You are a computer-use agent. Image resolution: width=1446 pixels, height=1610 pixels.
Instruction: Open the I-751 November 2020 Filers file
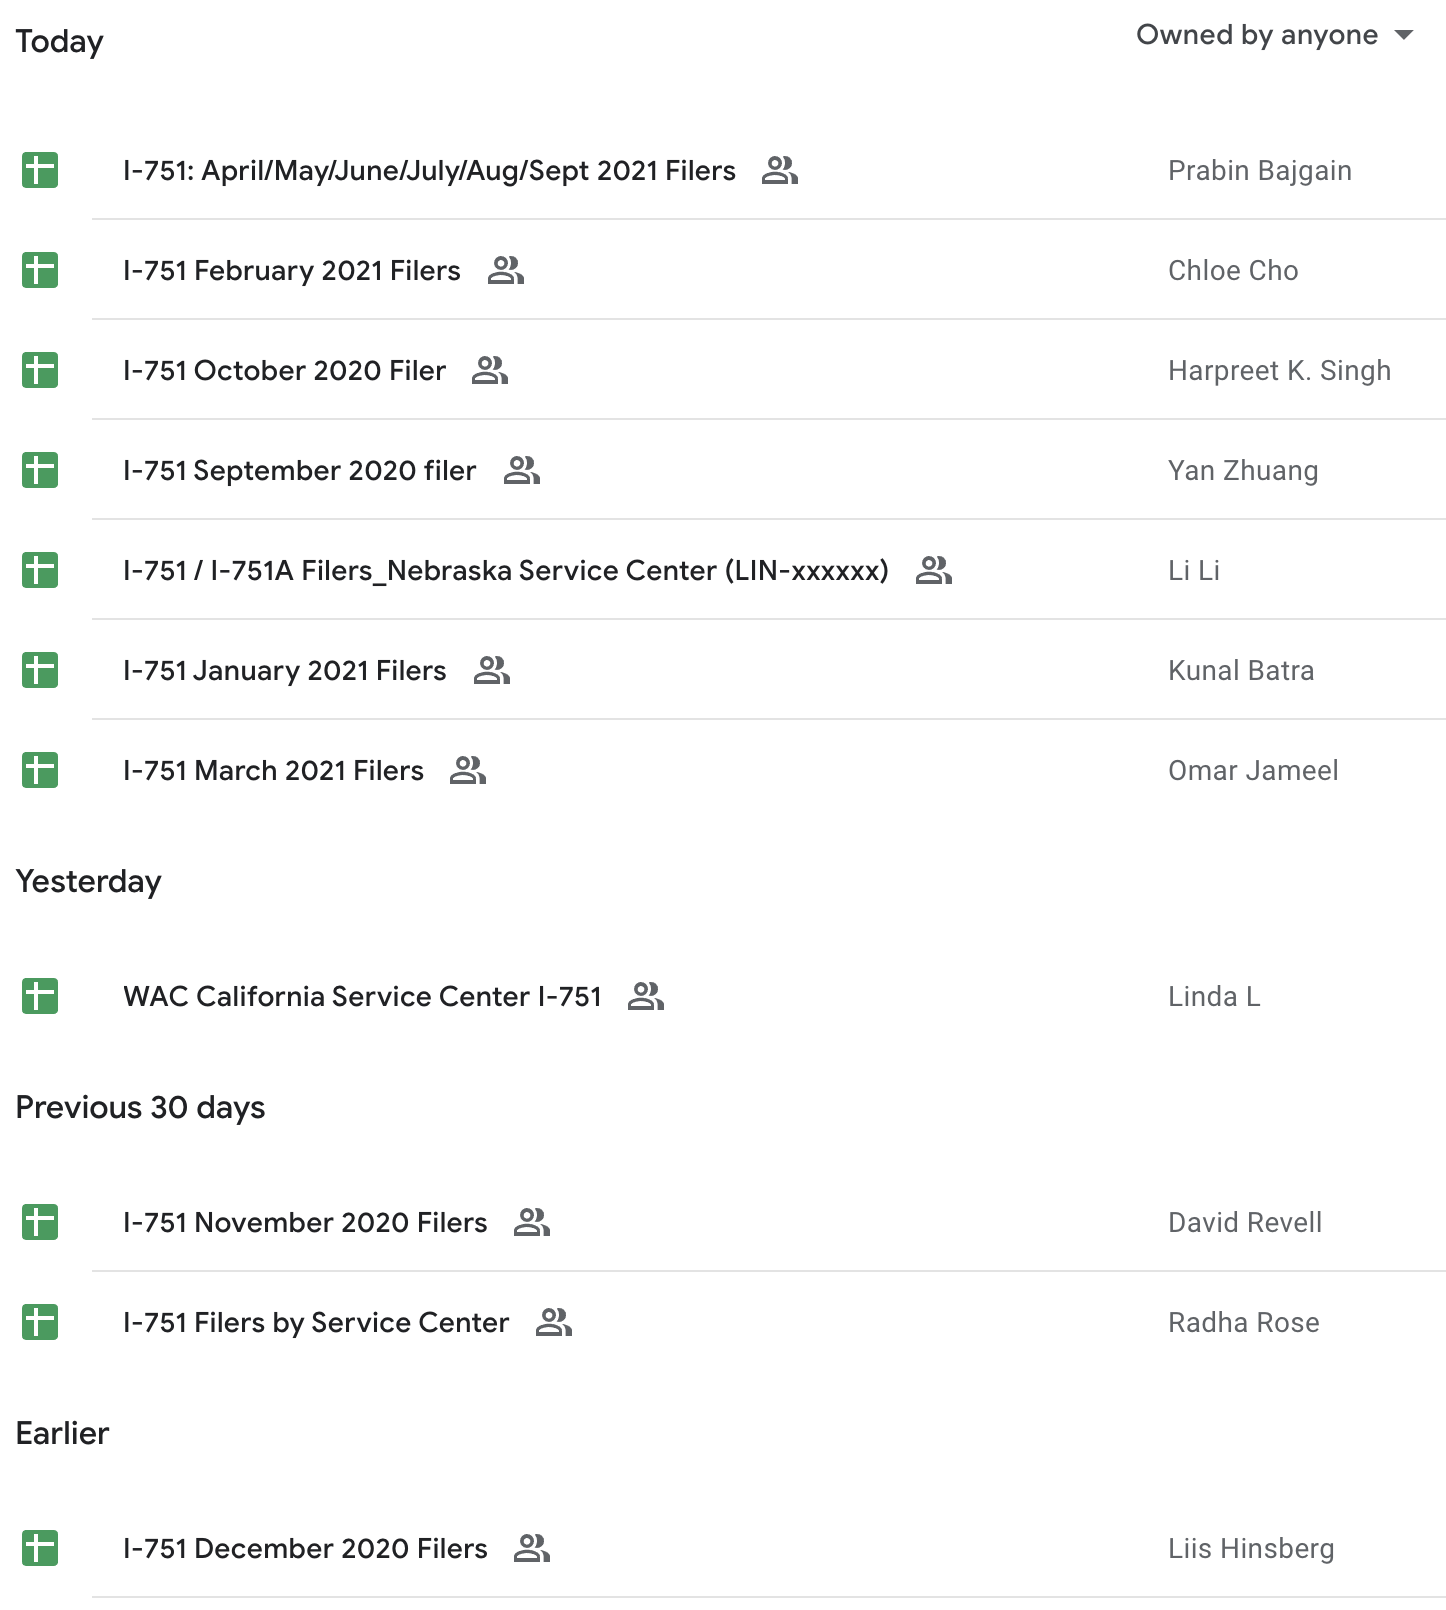[305, 1222]
